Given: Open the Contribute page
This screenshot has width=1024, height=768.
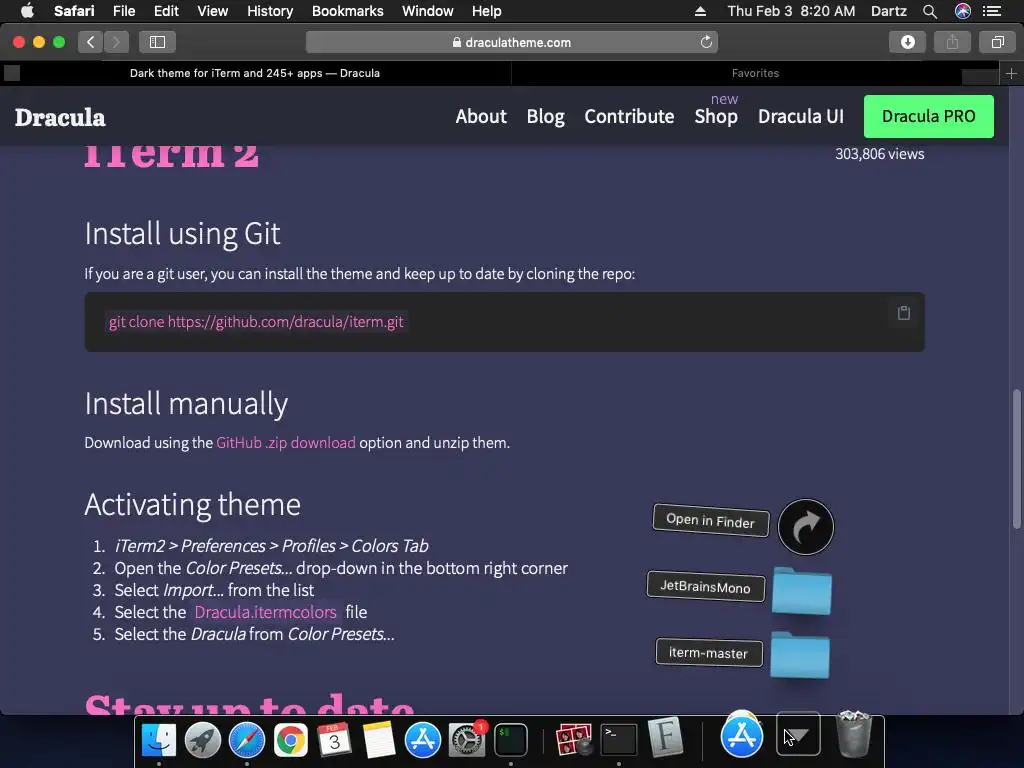Looking at the screenshot, I should pos(629,116).
